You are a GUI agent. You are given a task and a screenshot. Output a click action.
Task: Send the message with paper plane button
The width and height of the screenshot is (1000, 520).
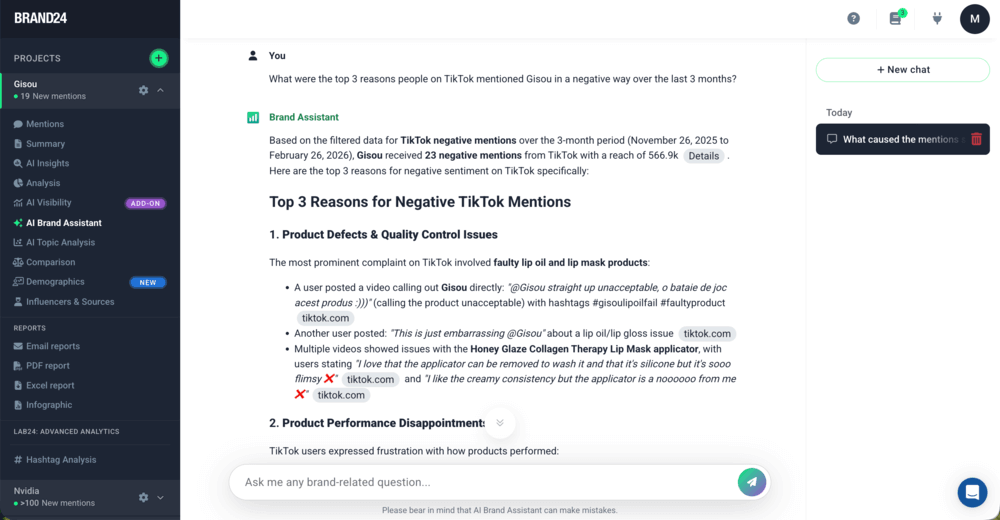751,481
